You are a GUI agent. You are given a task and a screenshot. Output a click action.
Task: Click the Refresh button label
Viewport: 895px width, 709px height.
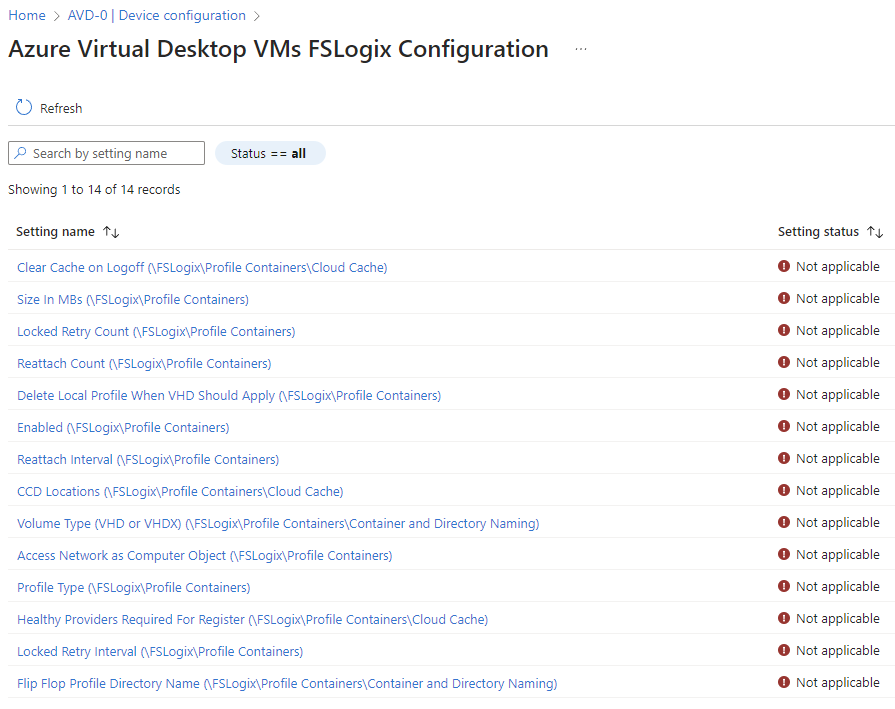(61, 108)
